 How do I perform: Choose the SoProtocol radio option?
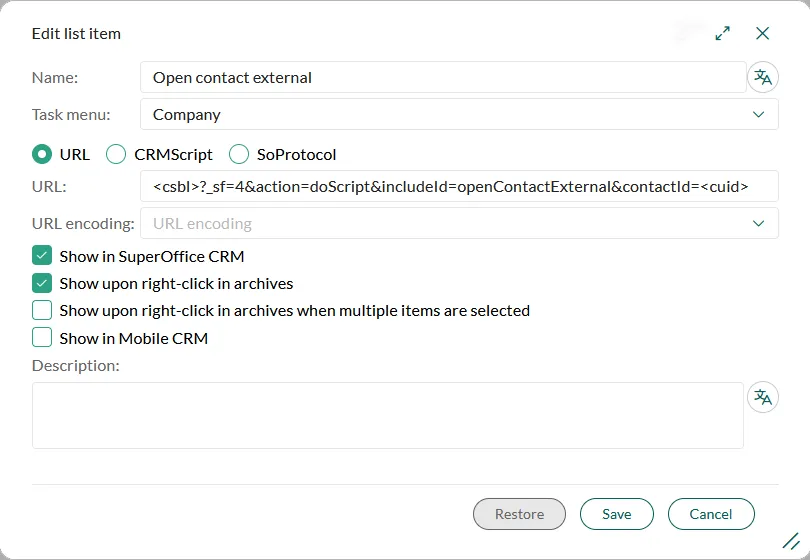[239, 154]
